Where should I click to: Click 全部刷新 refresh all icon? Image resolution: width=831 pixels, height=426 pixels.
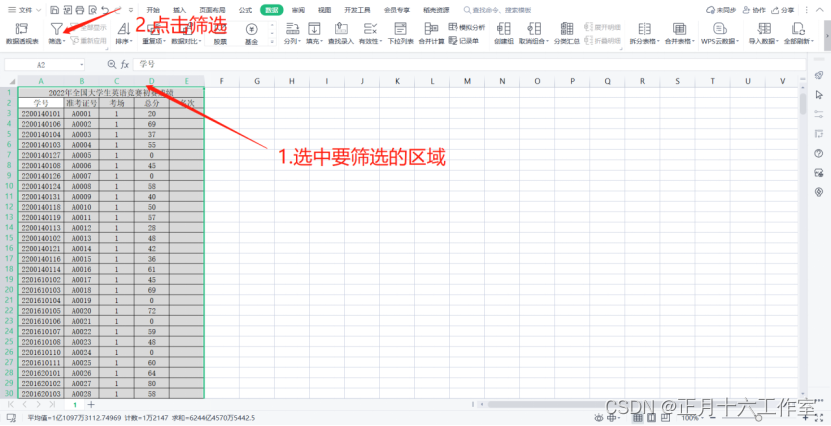pos(798,29)
